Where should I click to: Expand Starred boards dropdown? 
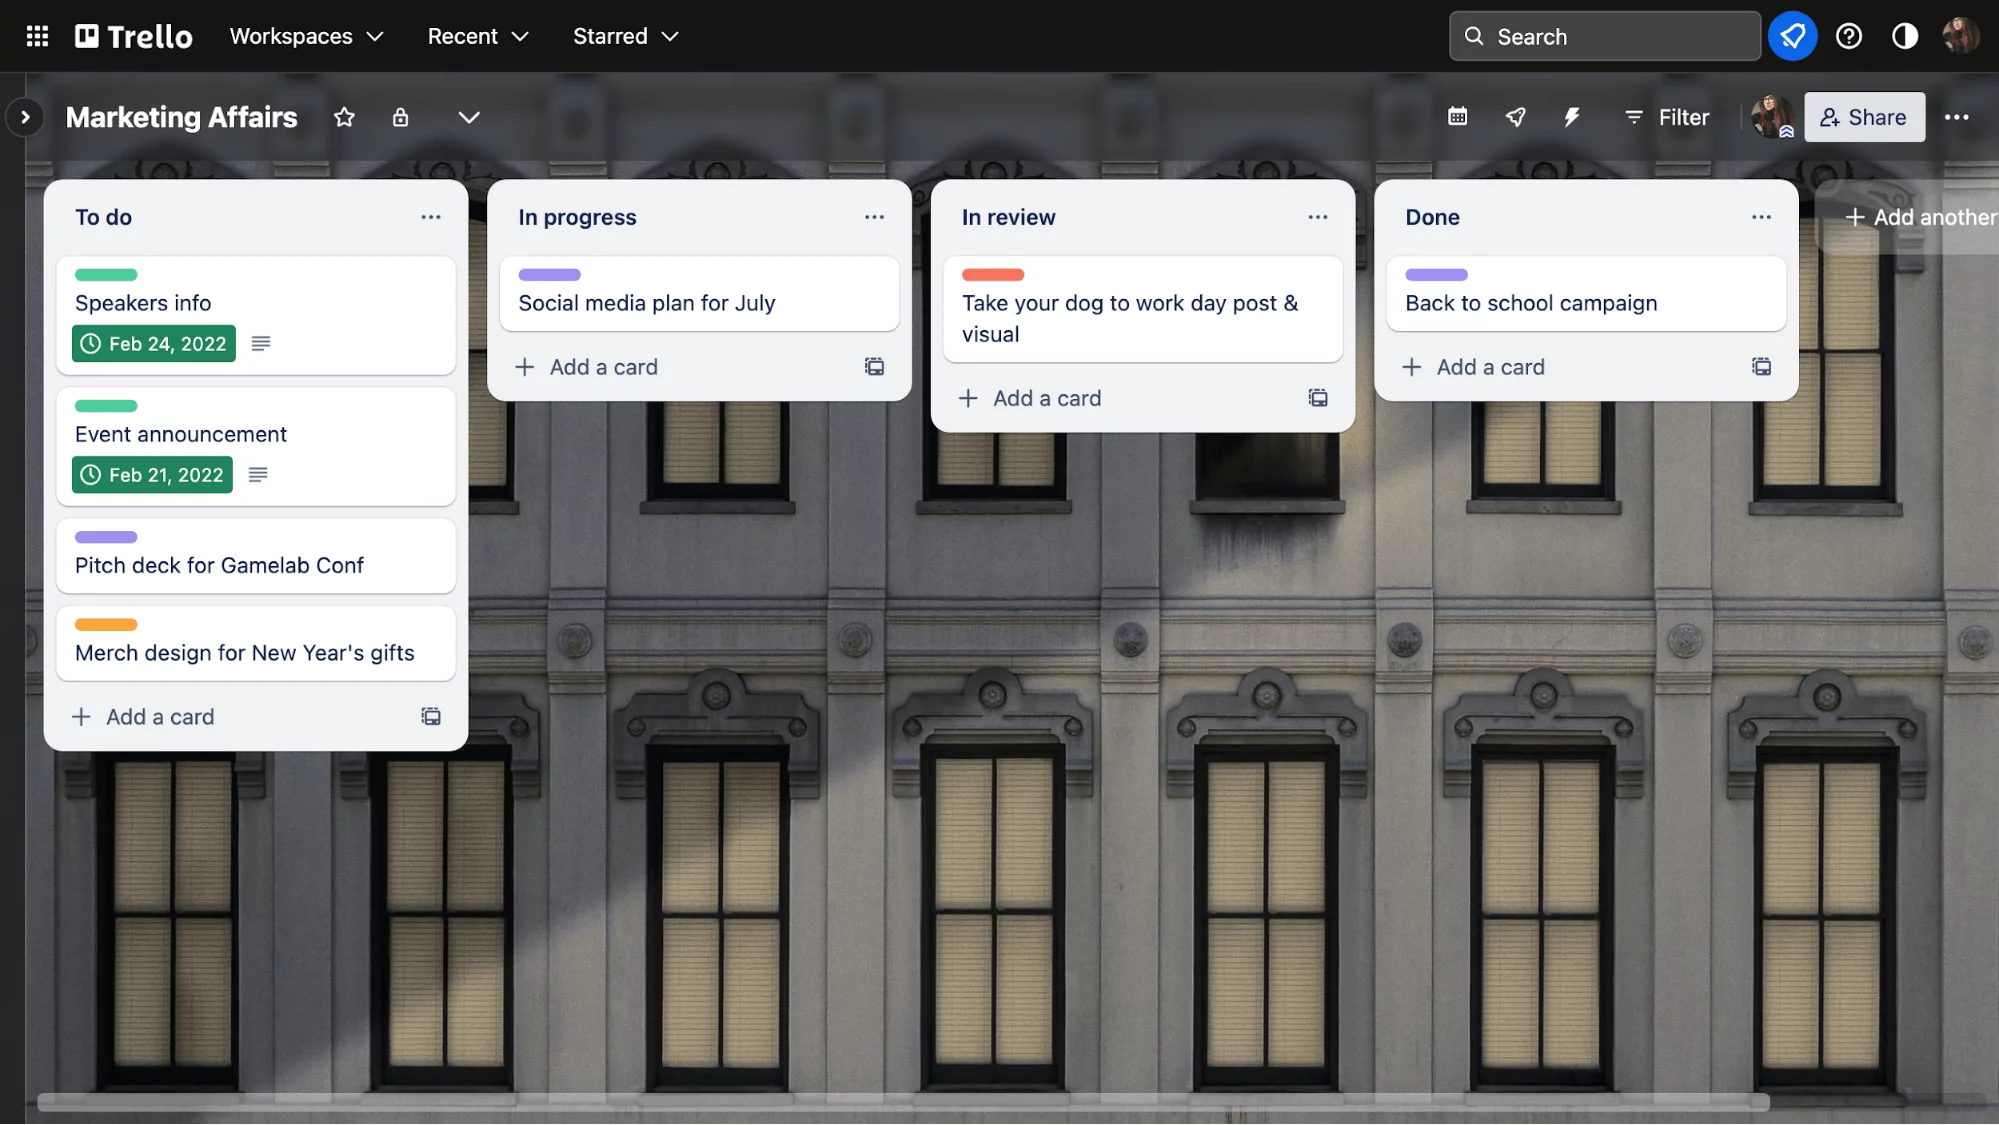[x=626, y=36]
